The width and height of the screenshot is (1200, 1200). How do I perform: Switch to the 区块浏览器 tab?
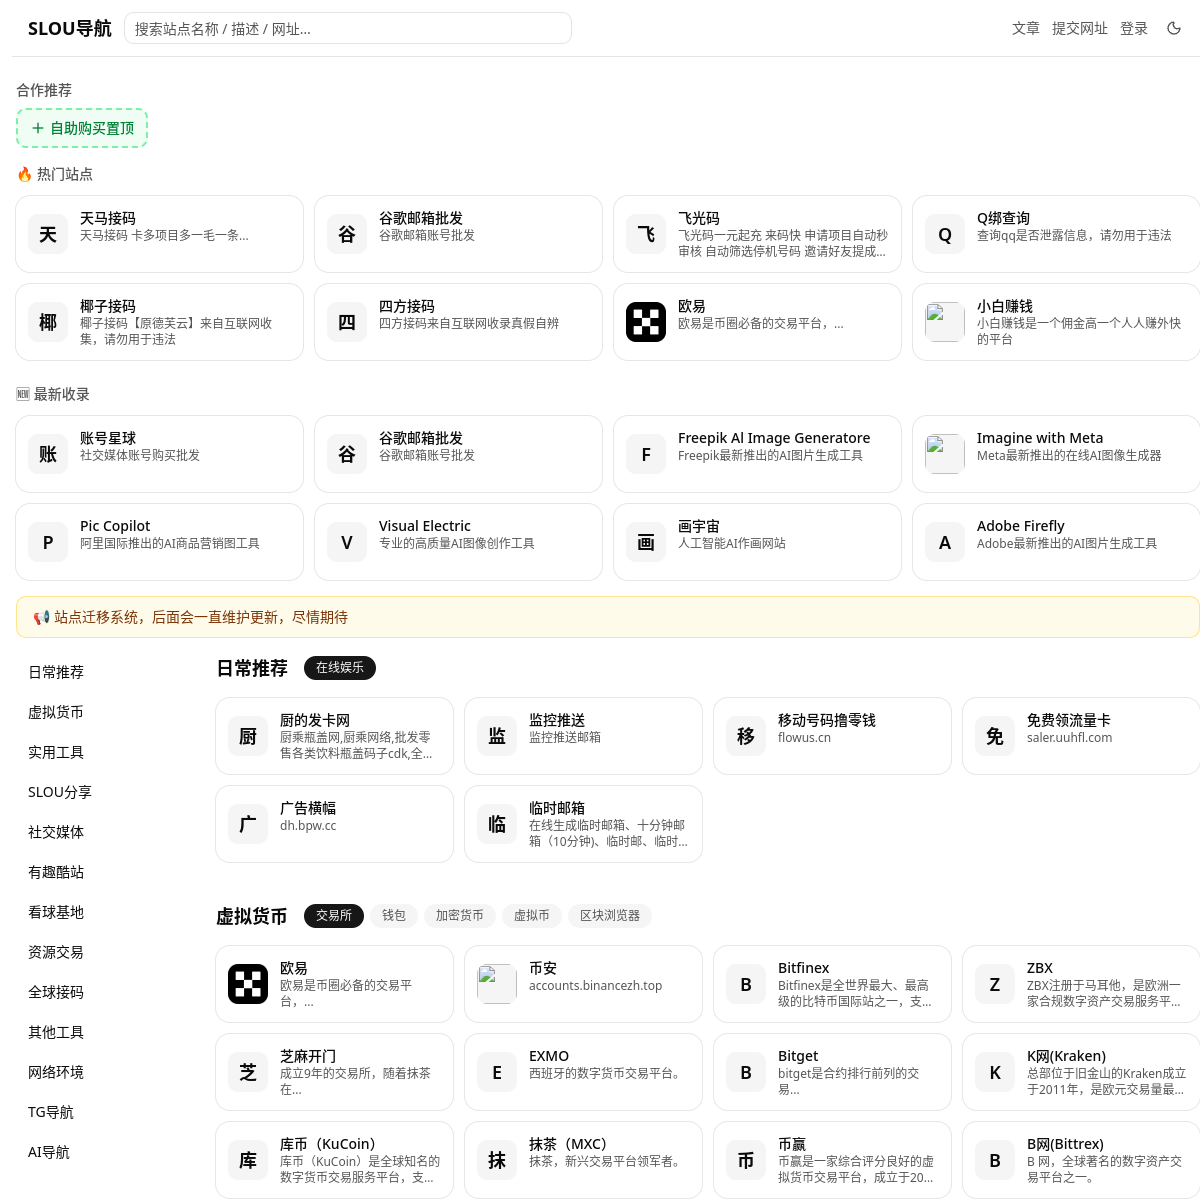point(610,915)
